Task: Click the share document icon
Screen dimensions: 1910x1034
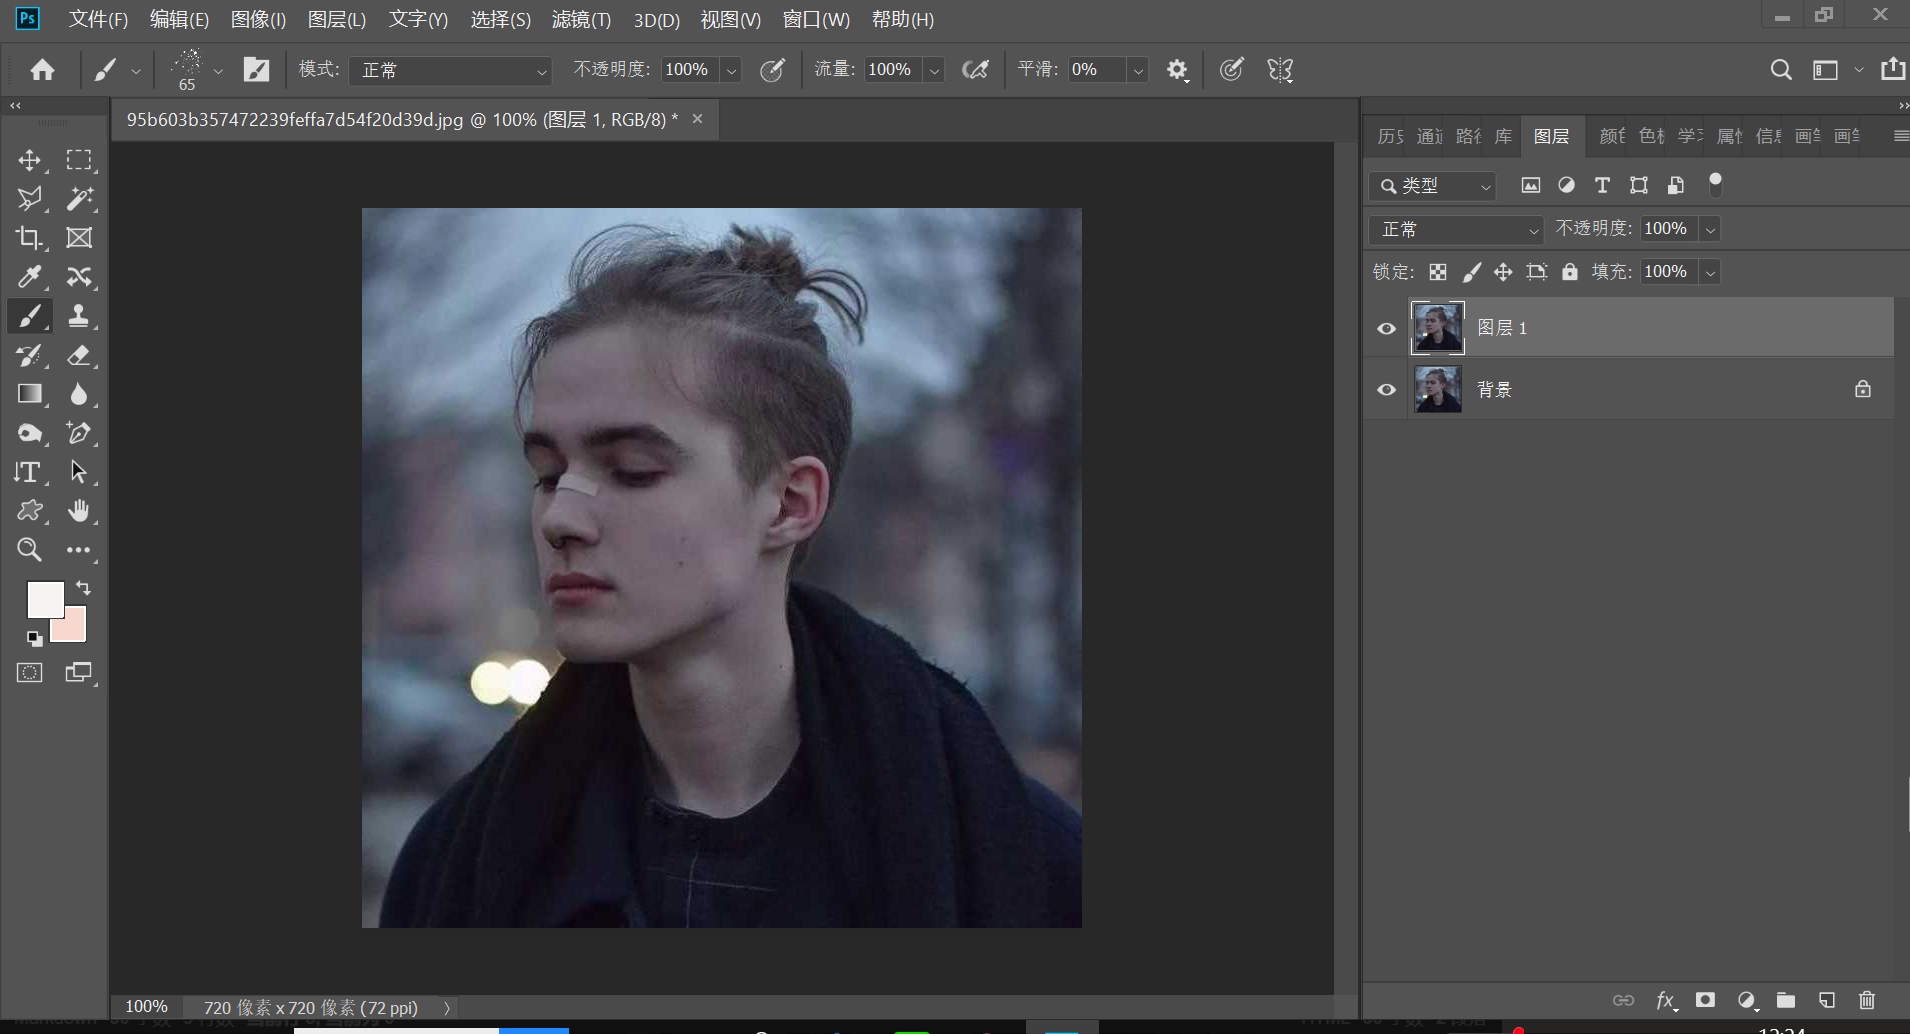Action: (1893, 69)
